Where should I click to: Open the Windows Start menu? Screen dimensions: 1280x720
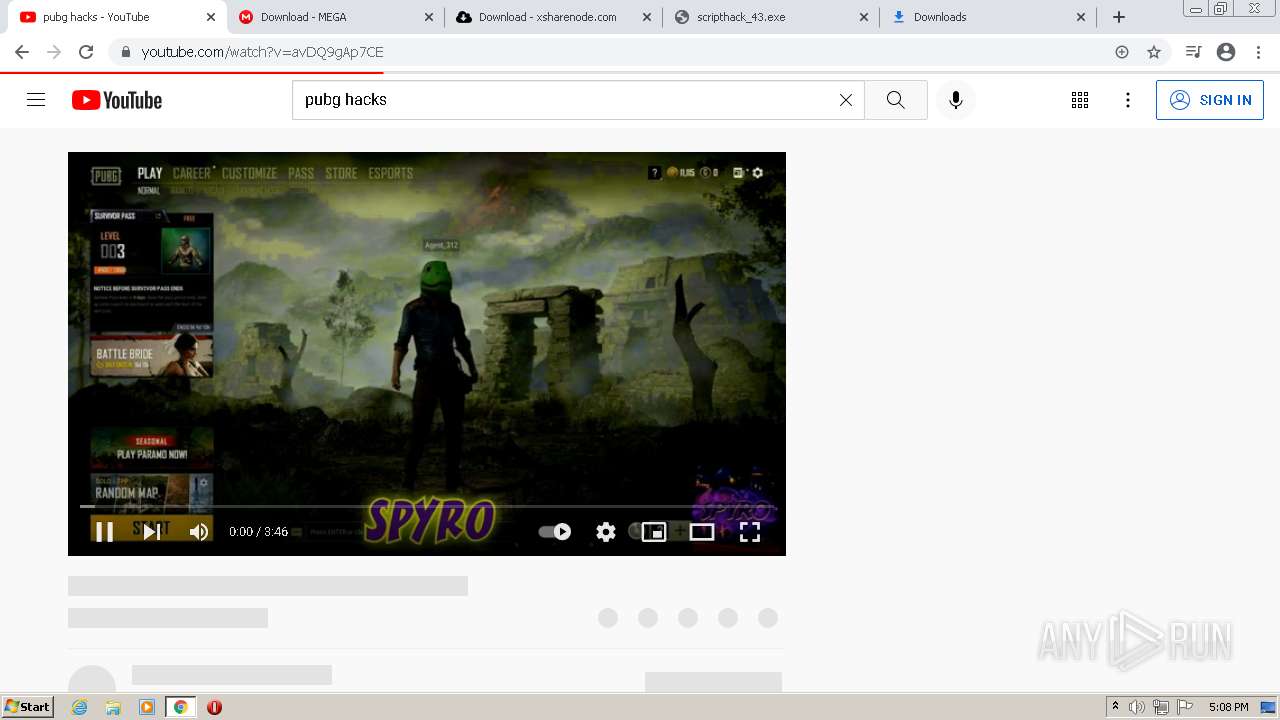[x=28, y=707]
